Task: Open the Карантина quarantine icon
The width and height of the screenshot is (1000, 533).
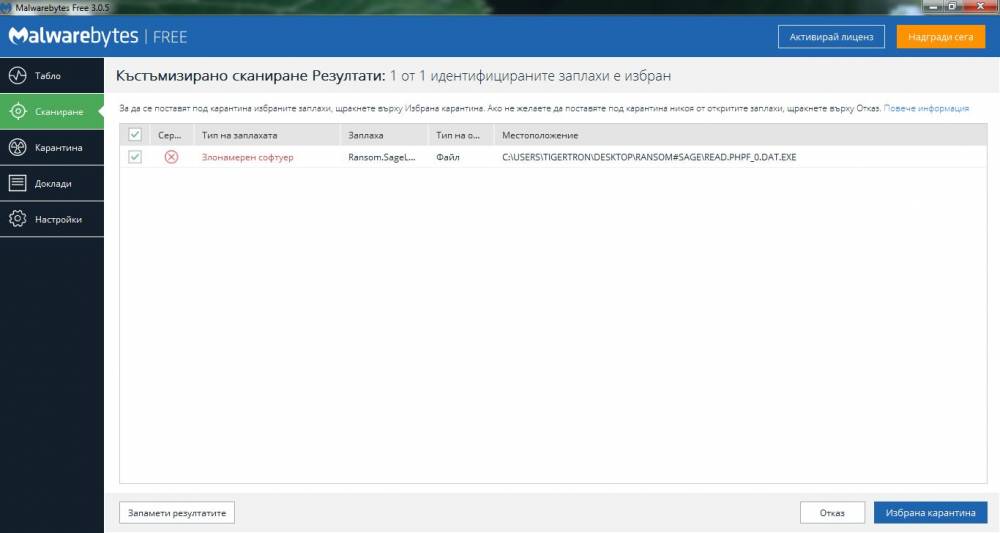Action: pos(17,147)
